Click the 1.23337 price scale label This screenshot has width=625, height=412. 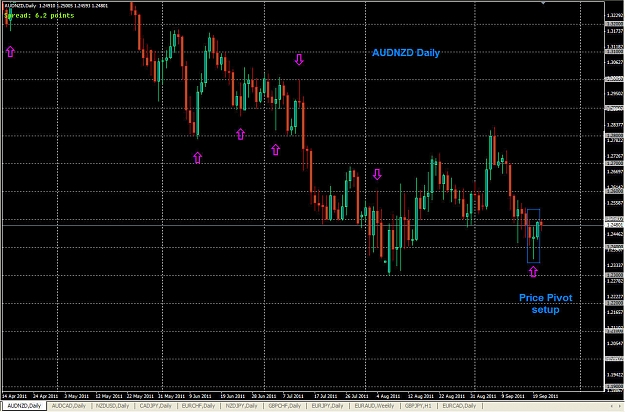615,265
